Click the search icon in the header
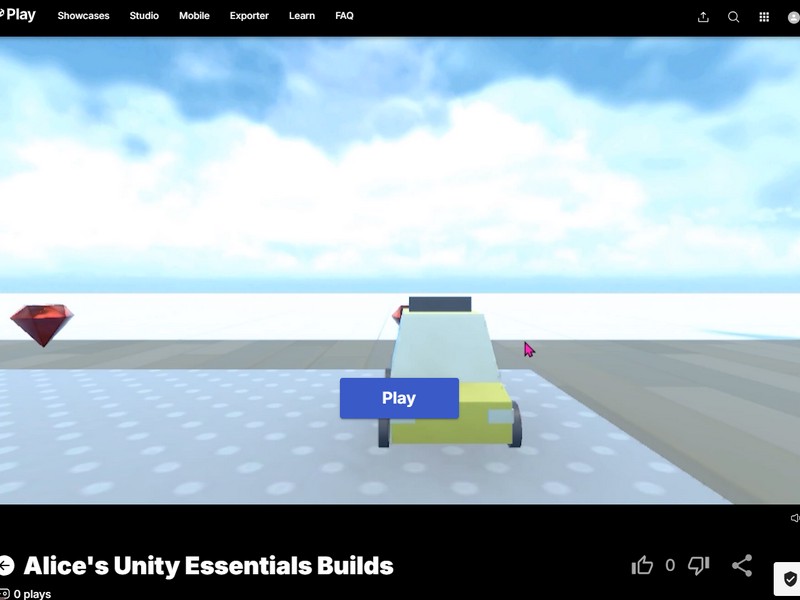Viewport: 800px width, 600px height. 732,16
